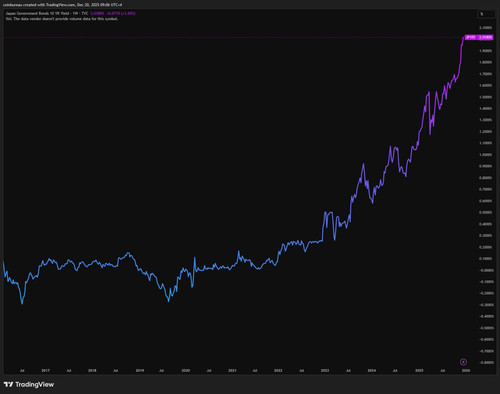Click the 2026 label on time axis
The height and width of the screenshot is (394, 500).
[x=466, y=370]
